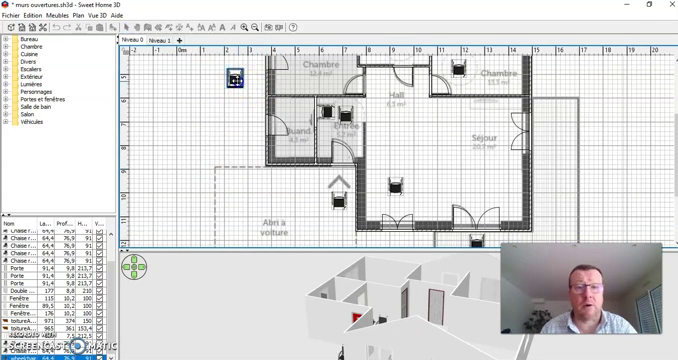Sort furniture list by H... height column
678x360 pixels.
click(x=83, y=223)
